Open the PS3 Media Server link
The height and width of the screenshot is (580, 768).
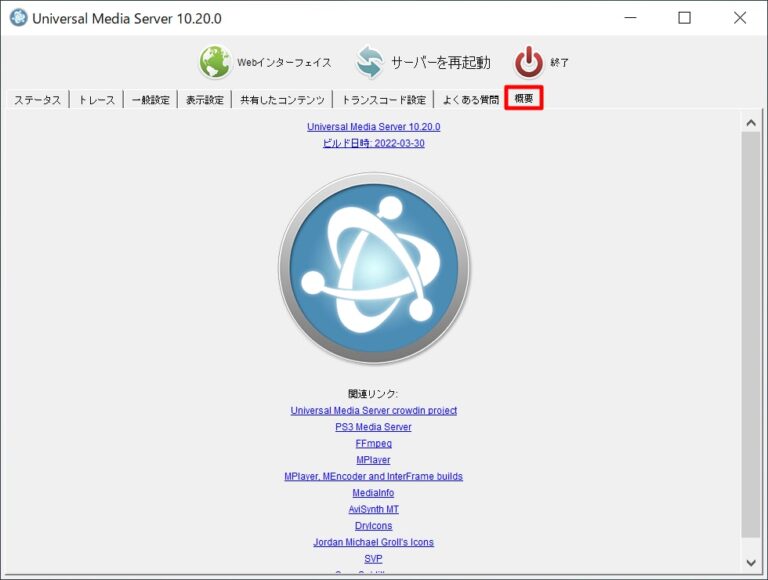point(373,427)
